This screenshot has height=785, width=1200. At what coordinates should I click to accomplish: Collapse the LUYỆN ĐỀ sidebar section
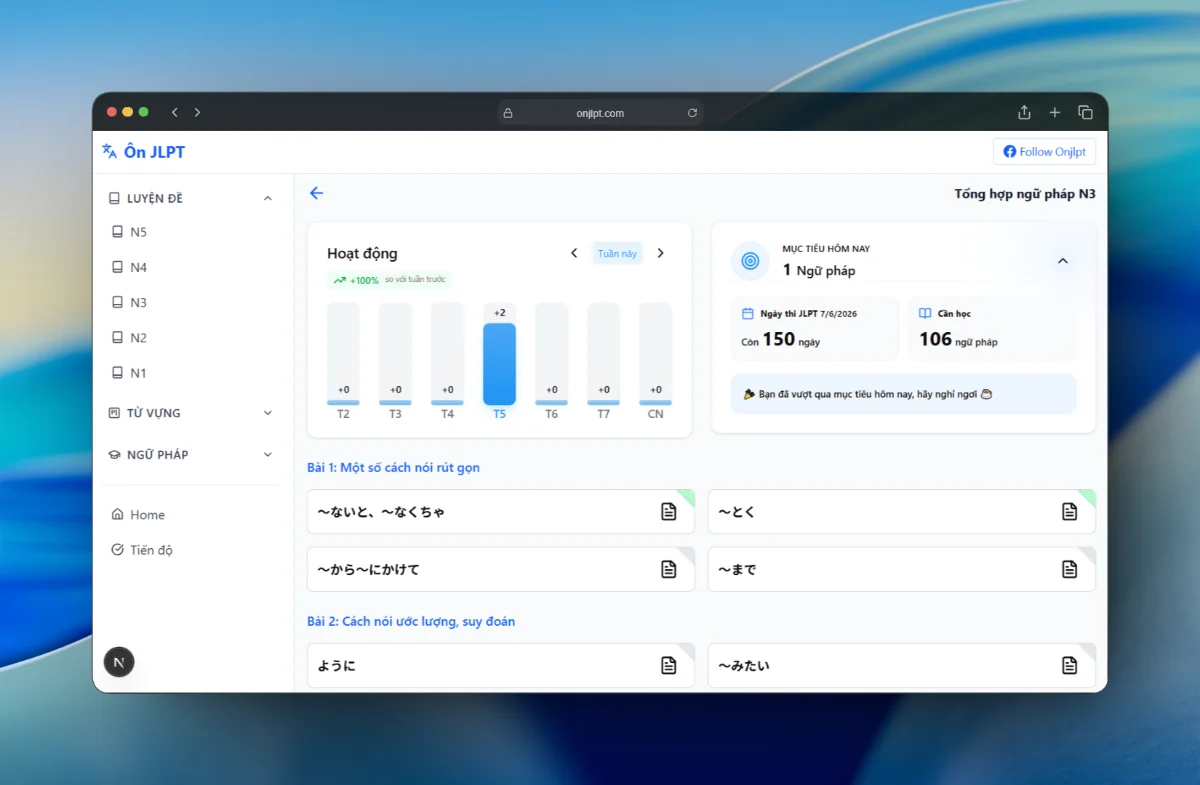[267, 198]
